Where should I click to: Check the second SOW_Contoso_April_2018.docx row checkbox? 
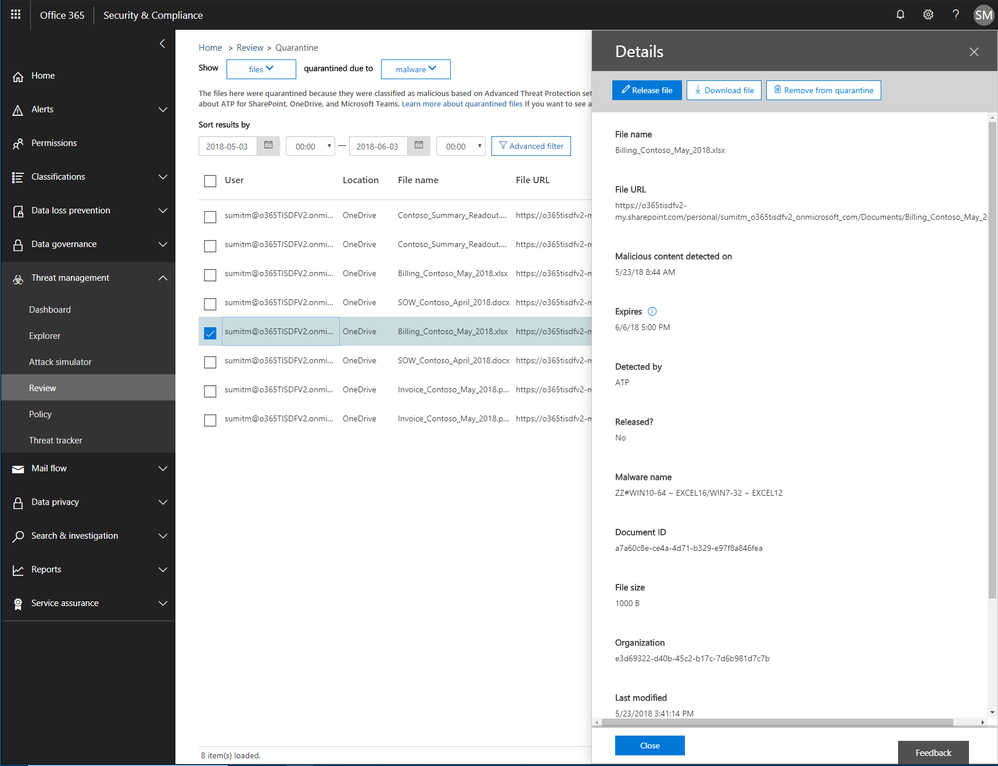[210, 362]
